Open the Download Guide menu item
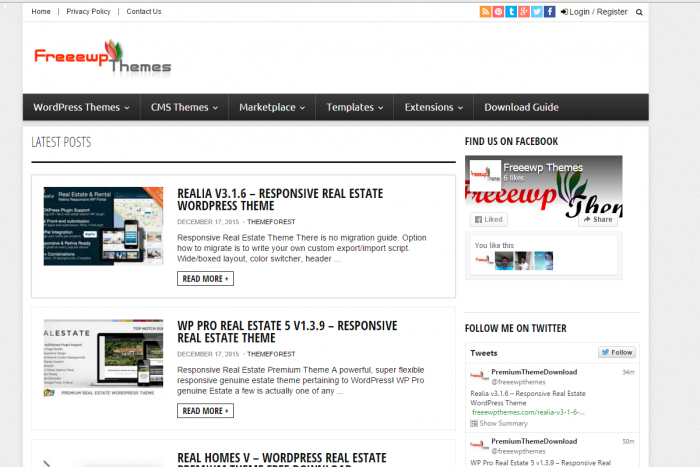This screenshot has width=700, height=467. click(x=521, y=107)
